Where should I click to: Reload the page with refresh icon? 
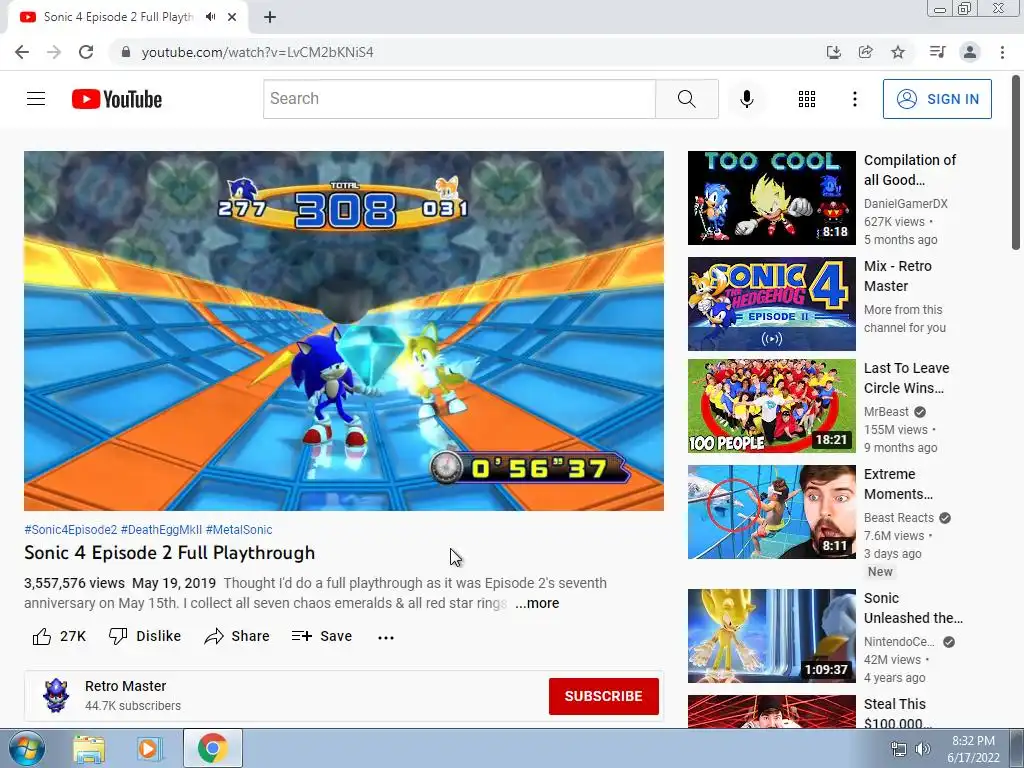(86, 52)
